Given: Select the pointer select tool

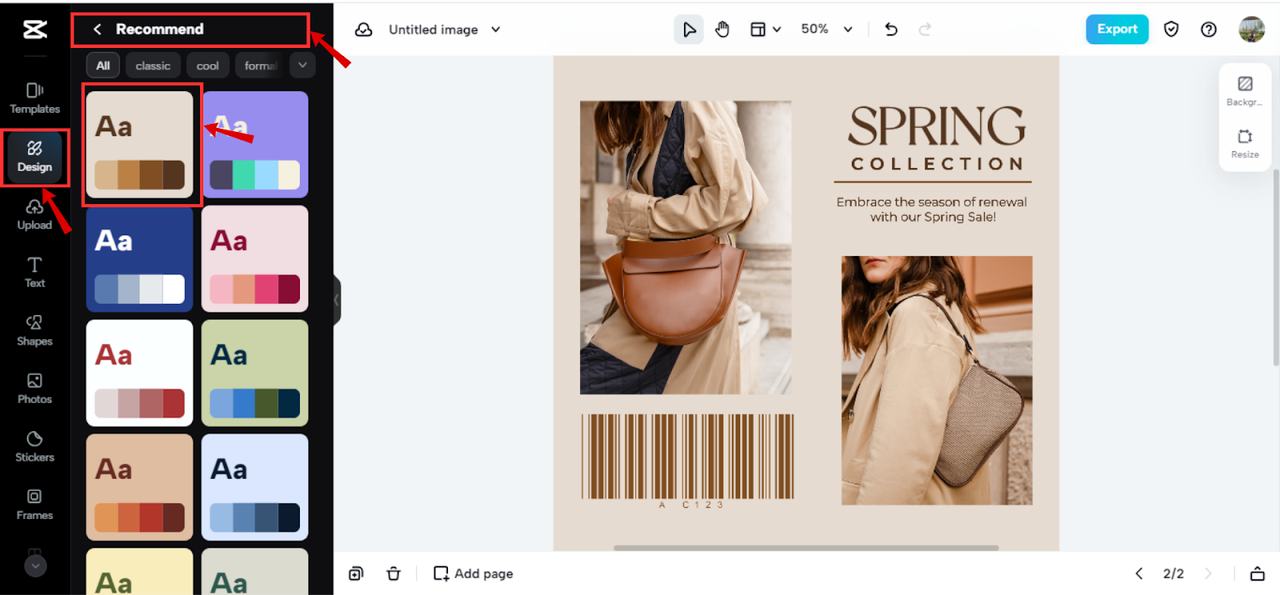Looking at the screenshot, I should coord(689,30).
